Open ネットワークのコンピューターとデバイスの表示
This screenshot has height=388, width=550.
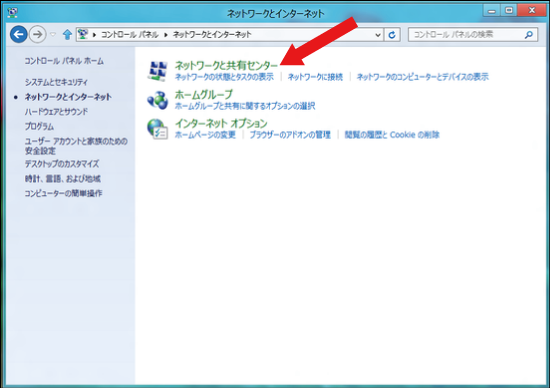[x=423, y=77]
